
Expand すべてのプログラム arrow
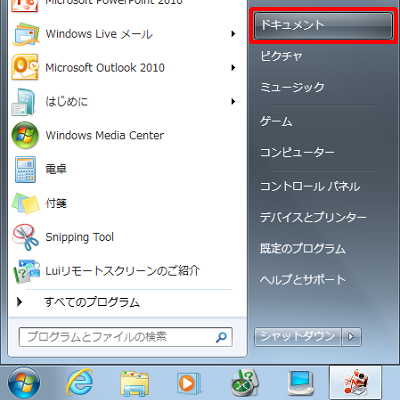[x=20, y=302]
